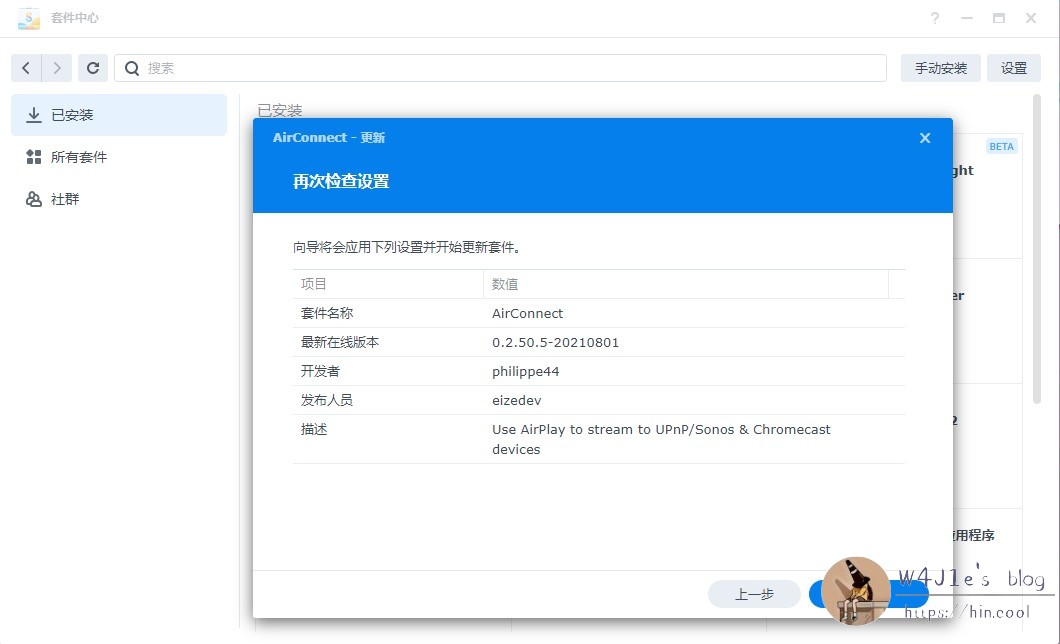Image resolution: width=1060 pixels, height=644 pixels.
Task: Open the help question mark icon
Action: tap(934, 17)
